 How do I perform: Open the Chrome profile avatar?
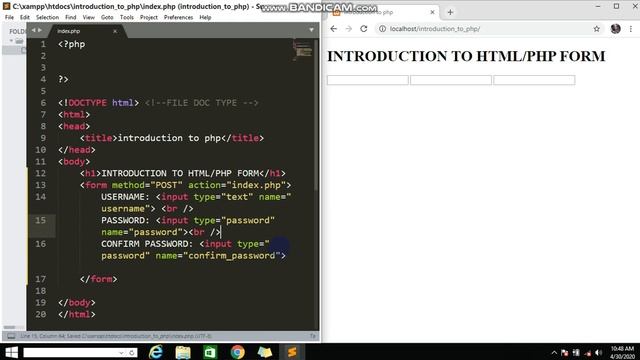[616, 29]
